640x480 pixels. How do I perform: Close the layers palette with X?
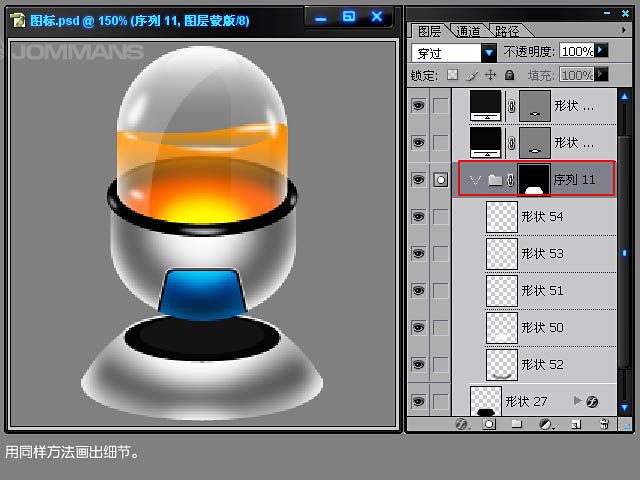[x=625, y=13]
